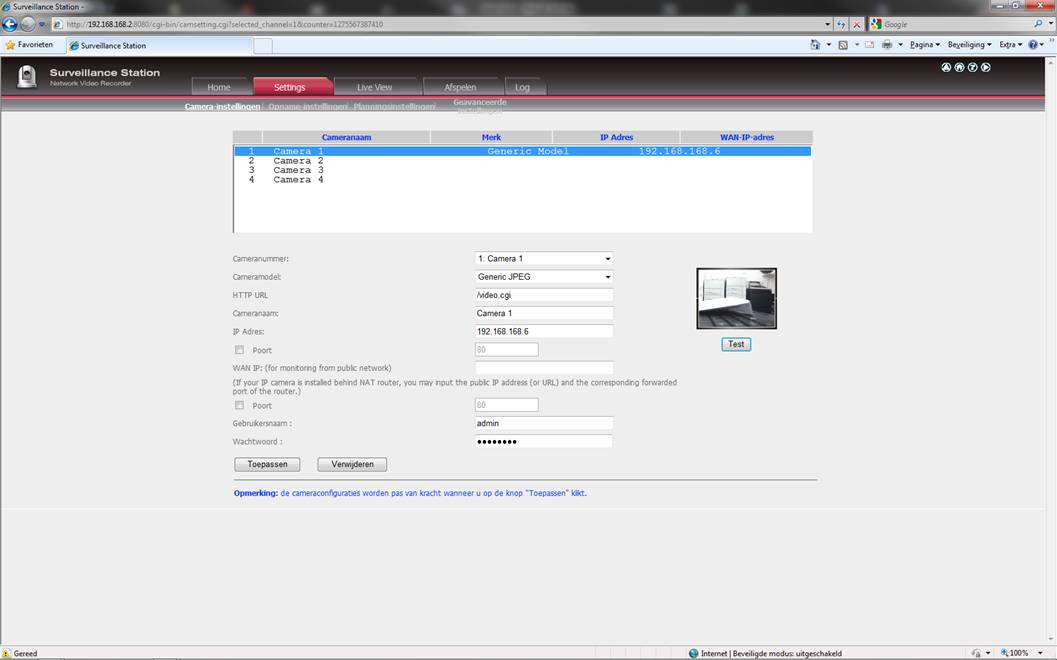This screenshot has width=1057, height=660.
Task: Click the printer icon in toolbar
Action: point(887,44)
